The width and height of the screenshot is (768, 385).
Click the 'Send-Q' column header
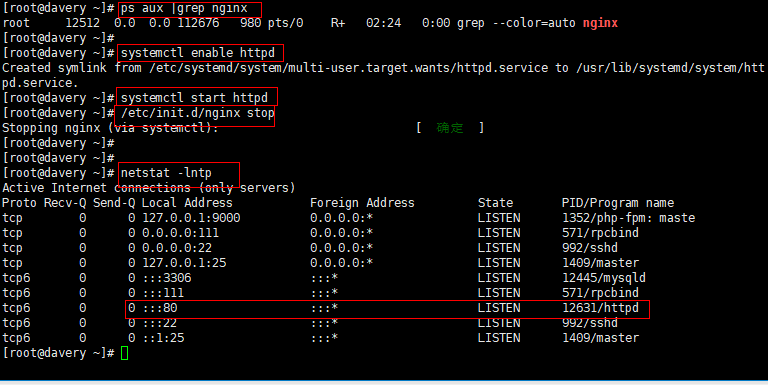(114, 203)
